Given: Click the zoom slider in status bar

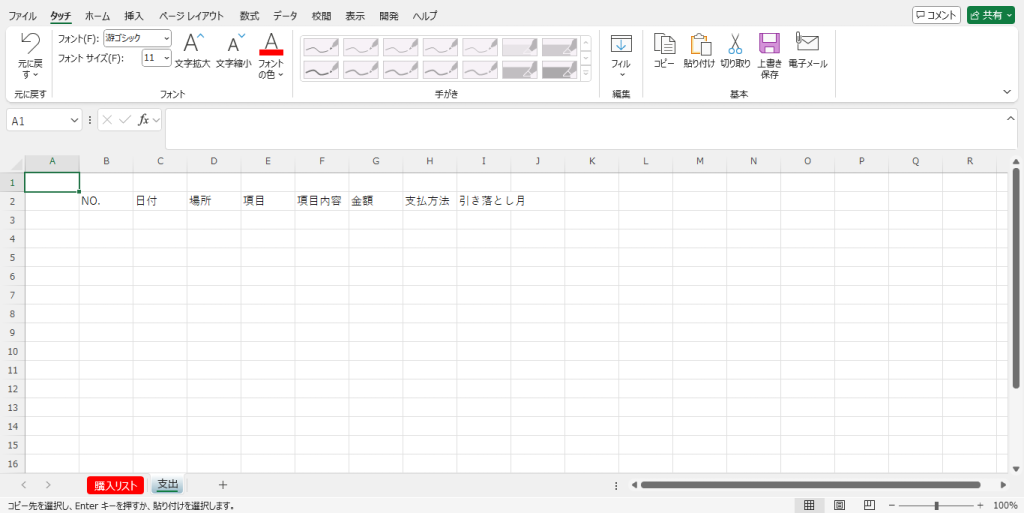Looking at the screenshot, I should pyautogui.click(x=936, y=505).
